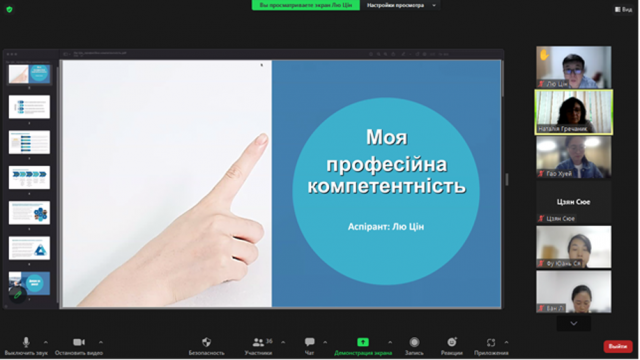Click Демонстрация экрана share screen button

[363, 347]
